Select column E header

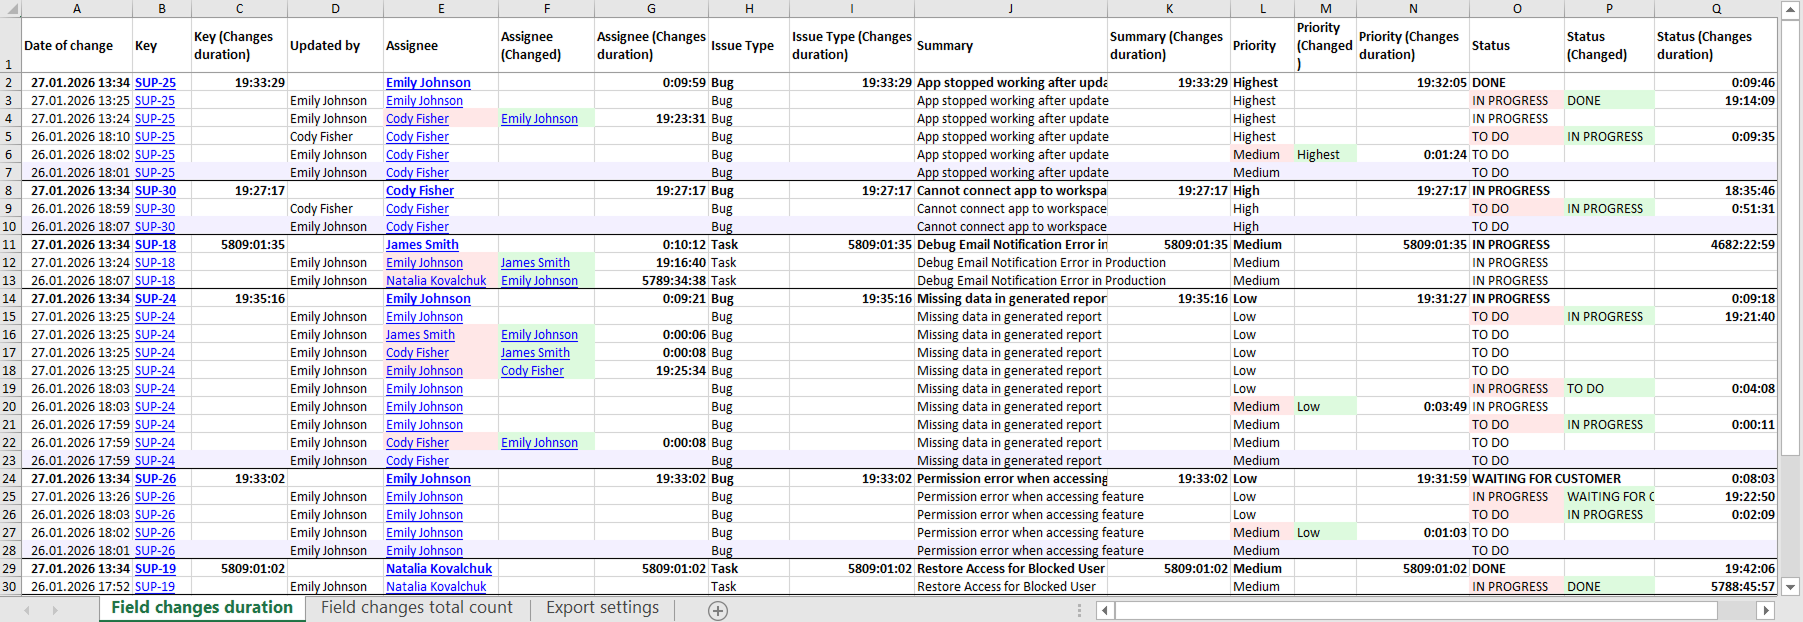click(x=441, y=9)
